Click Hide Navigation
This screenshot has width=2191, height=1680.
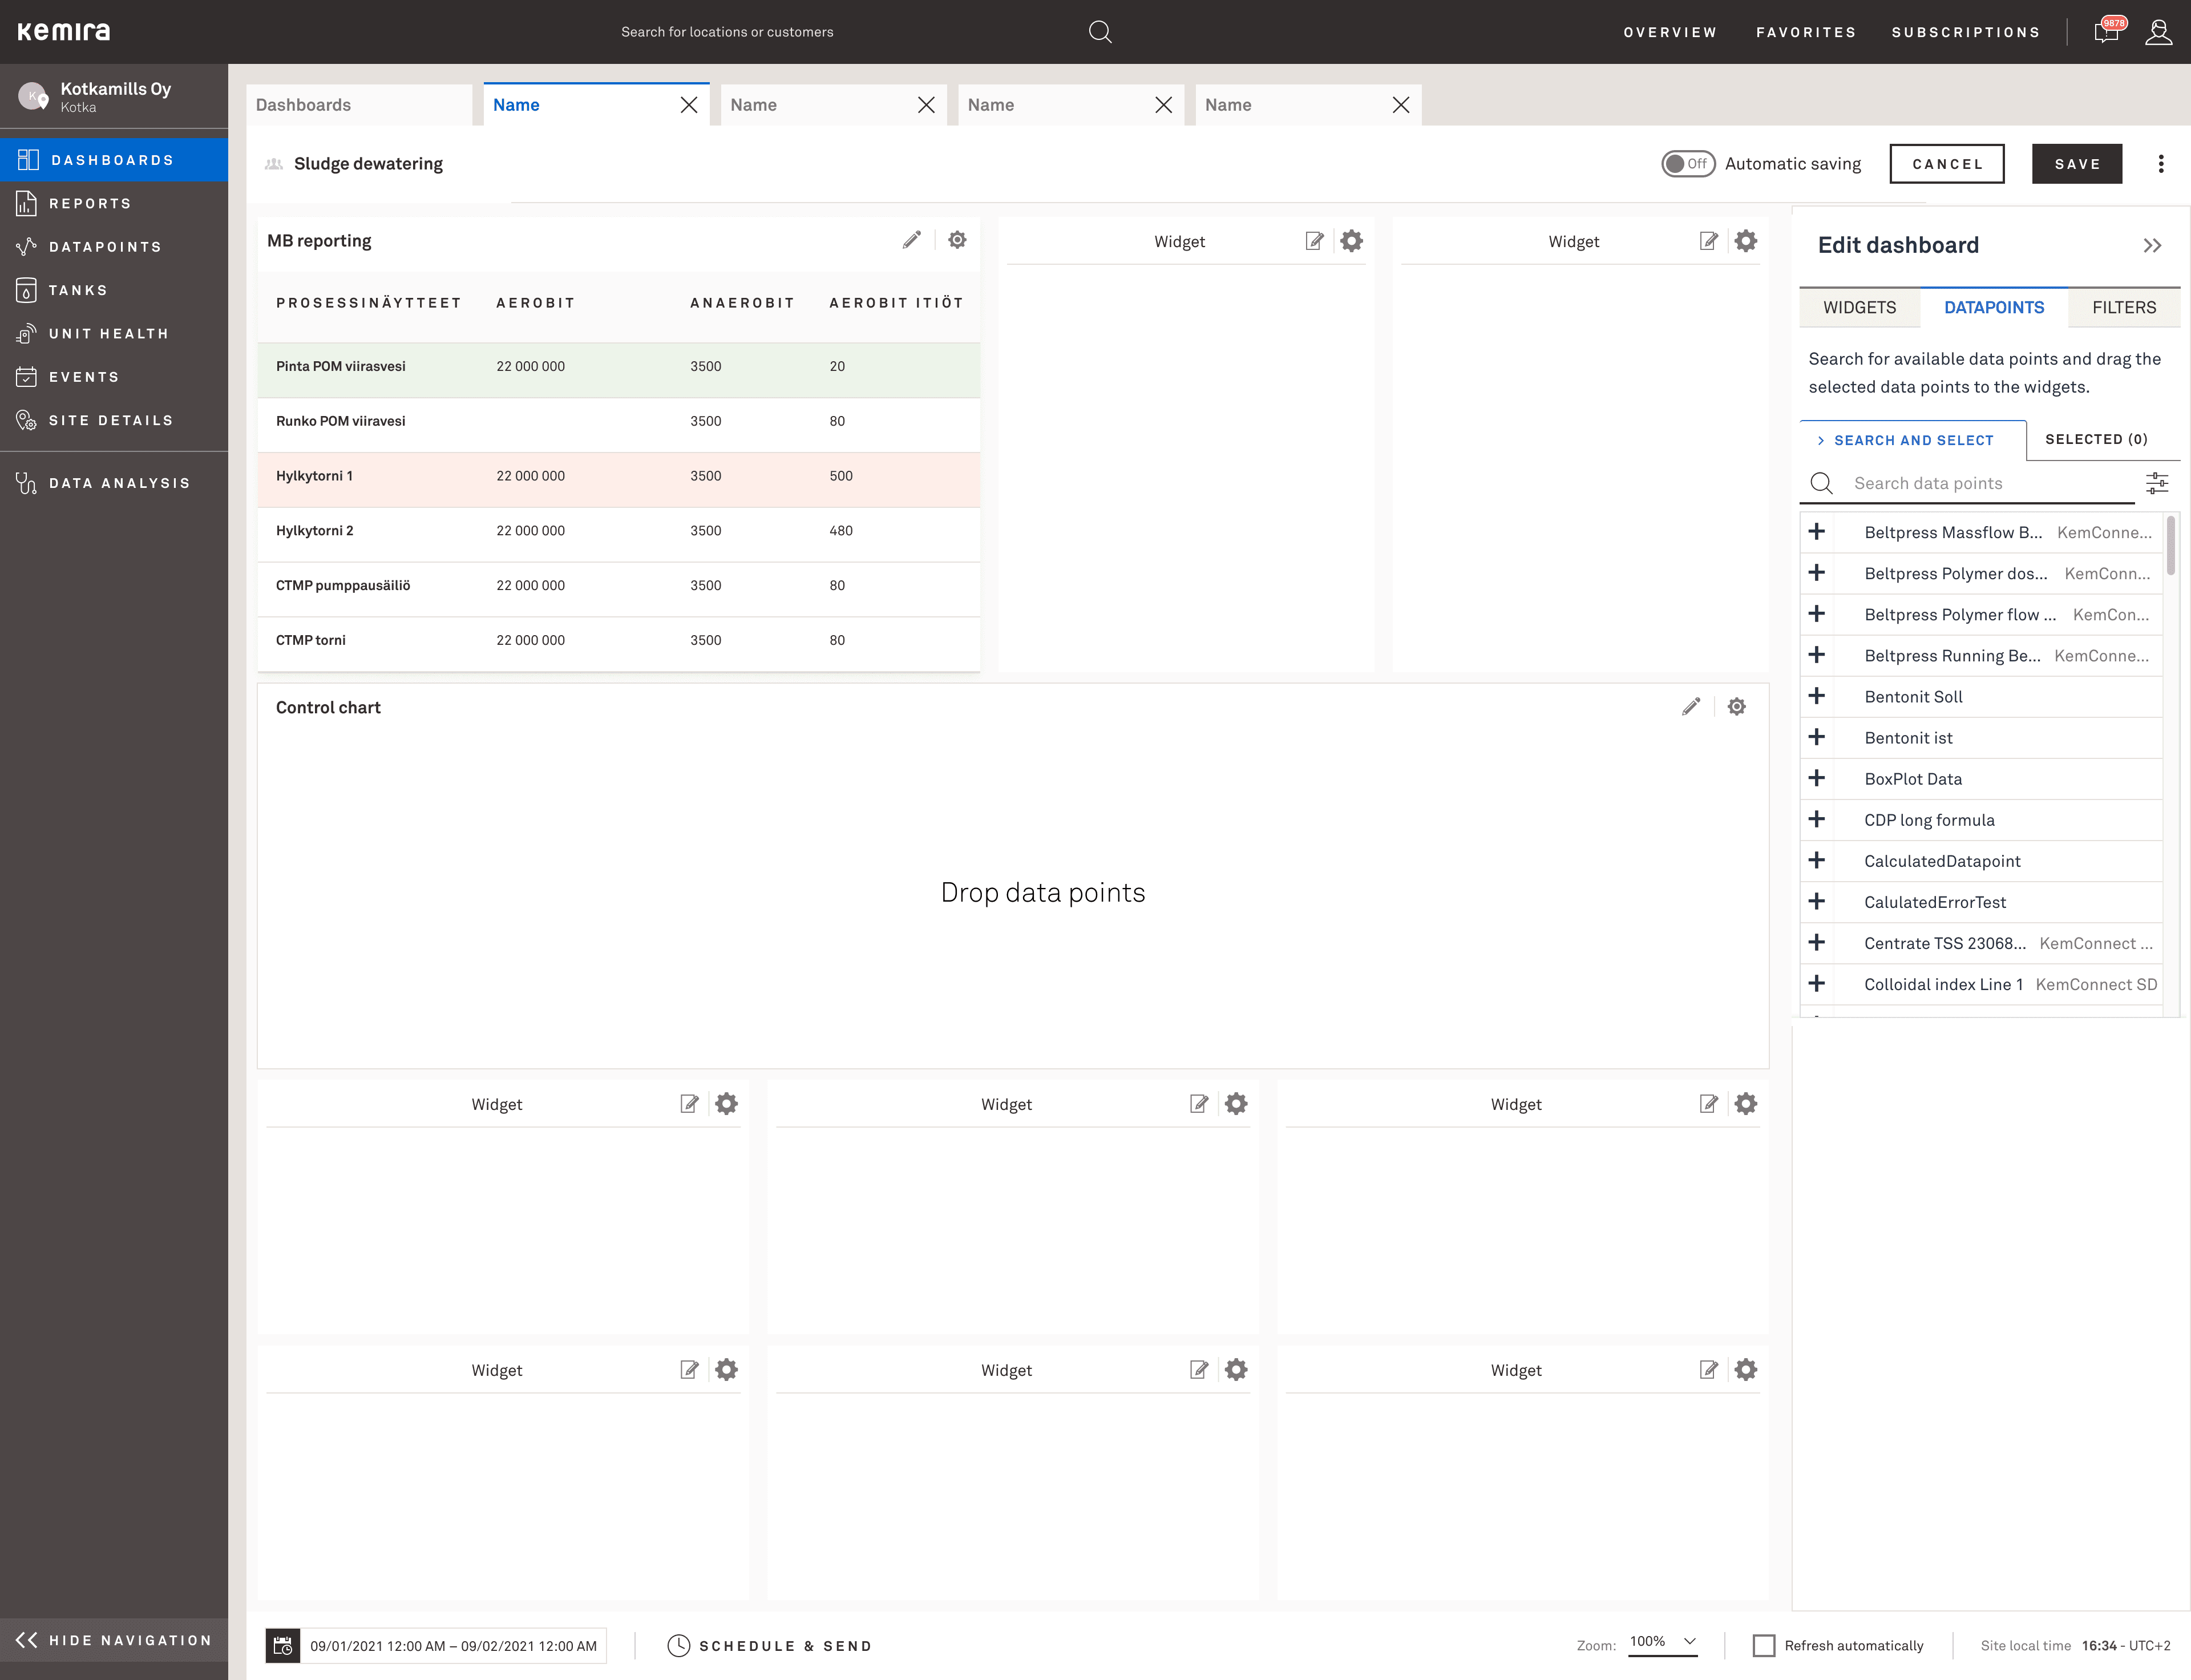(x=113, y=1639)
